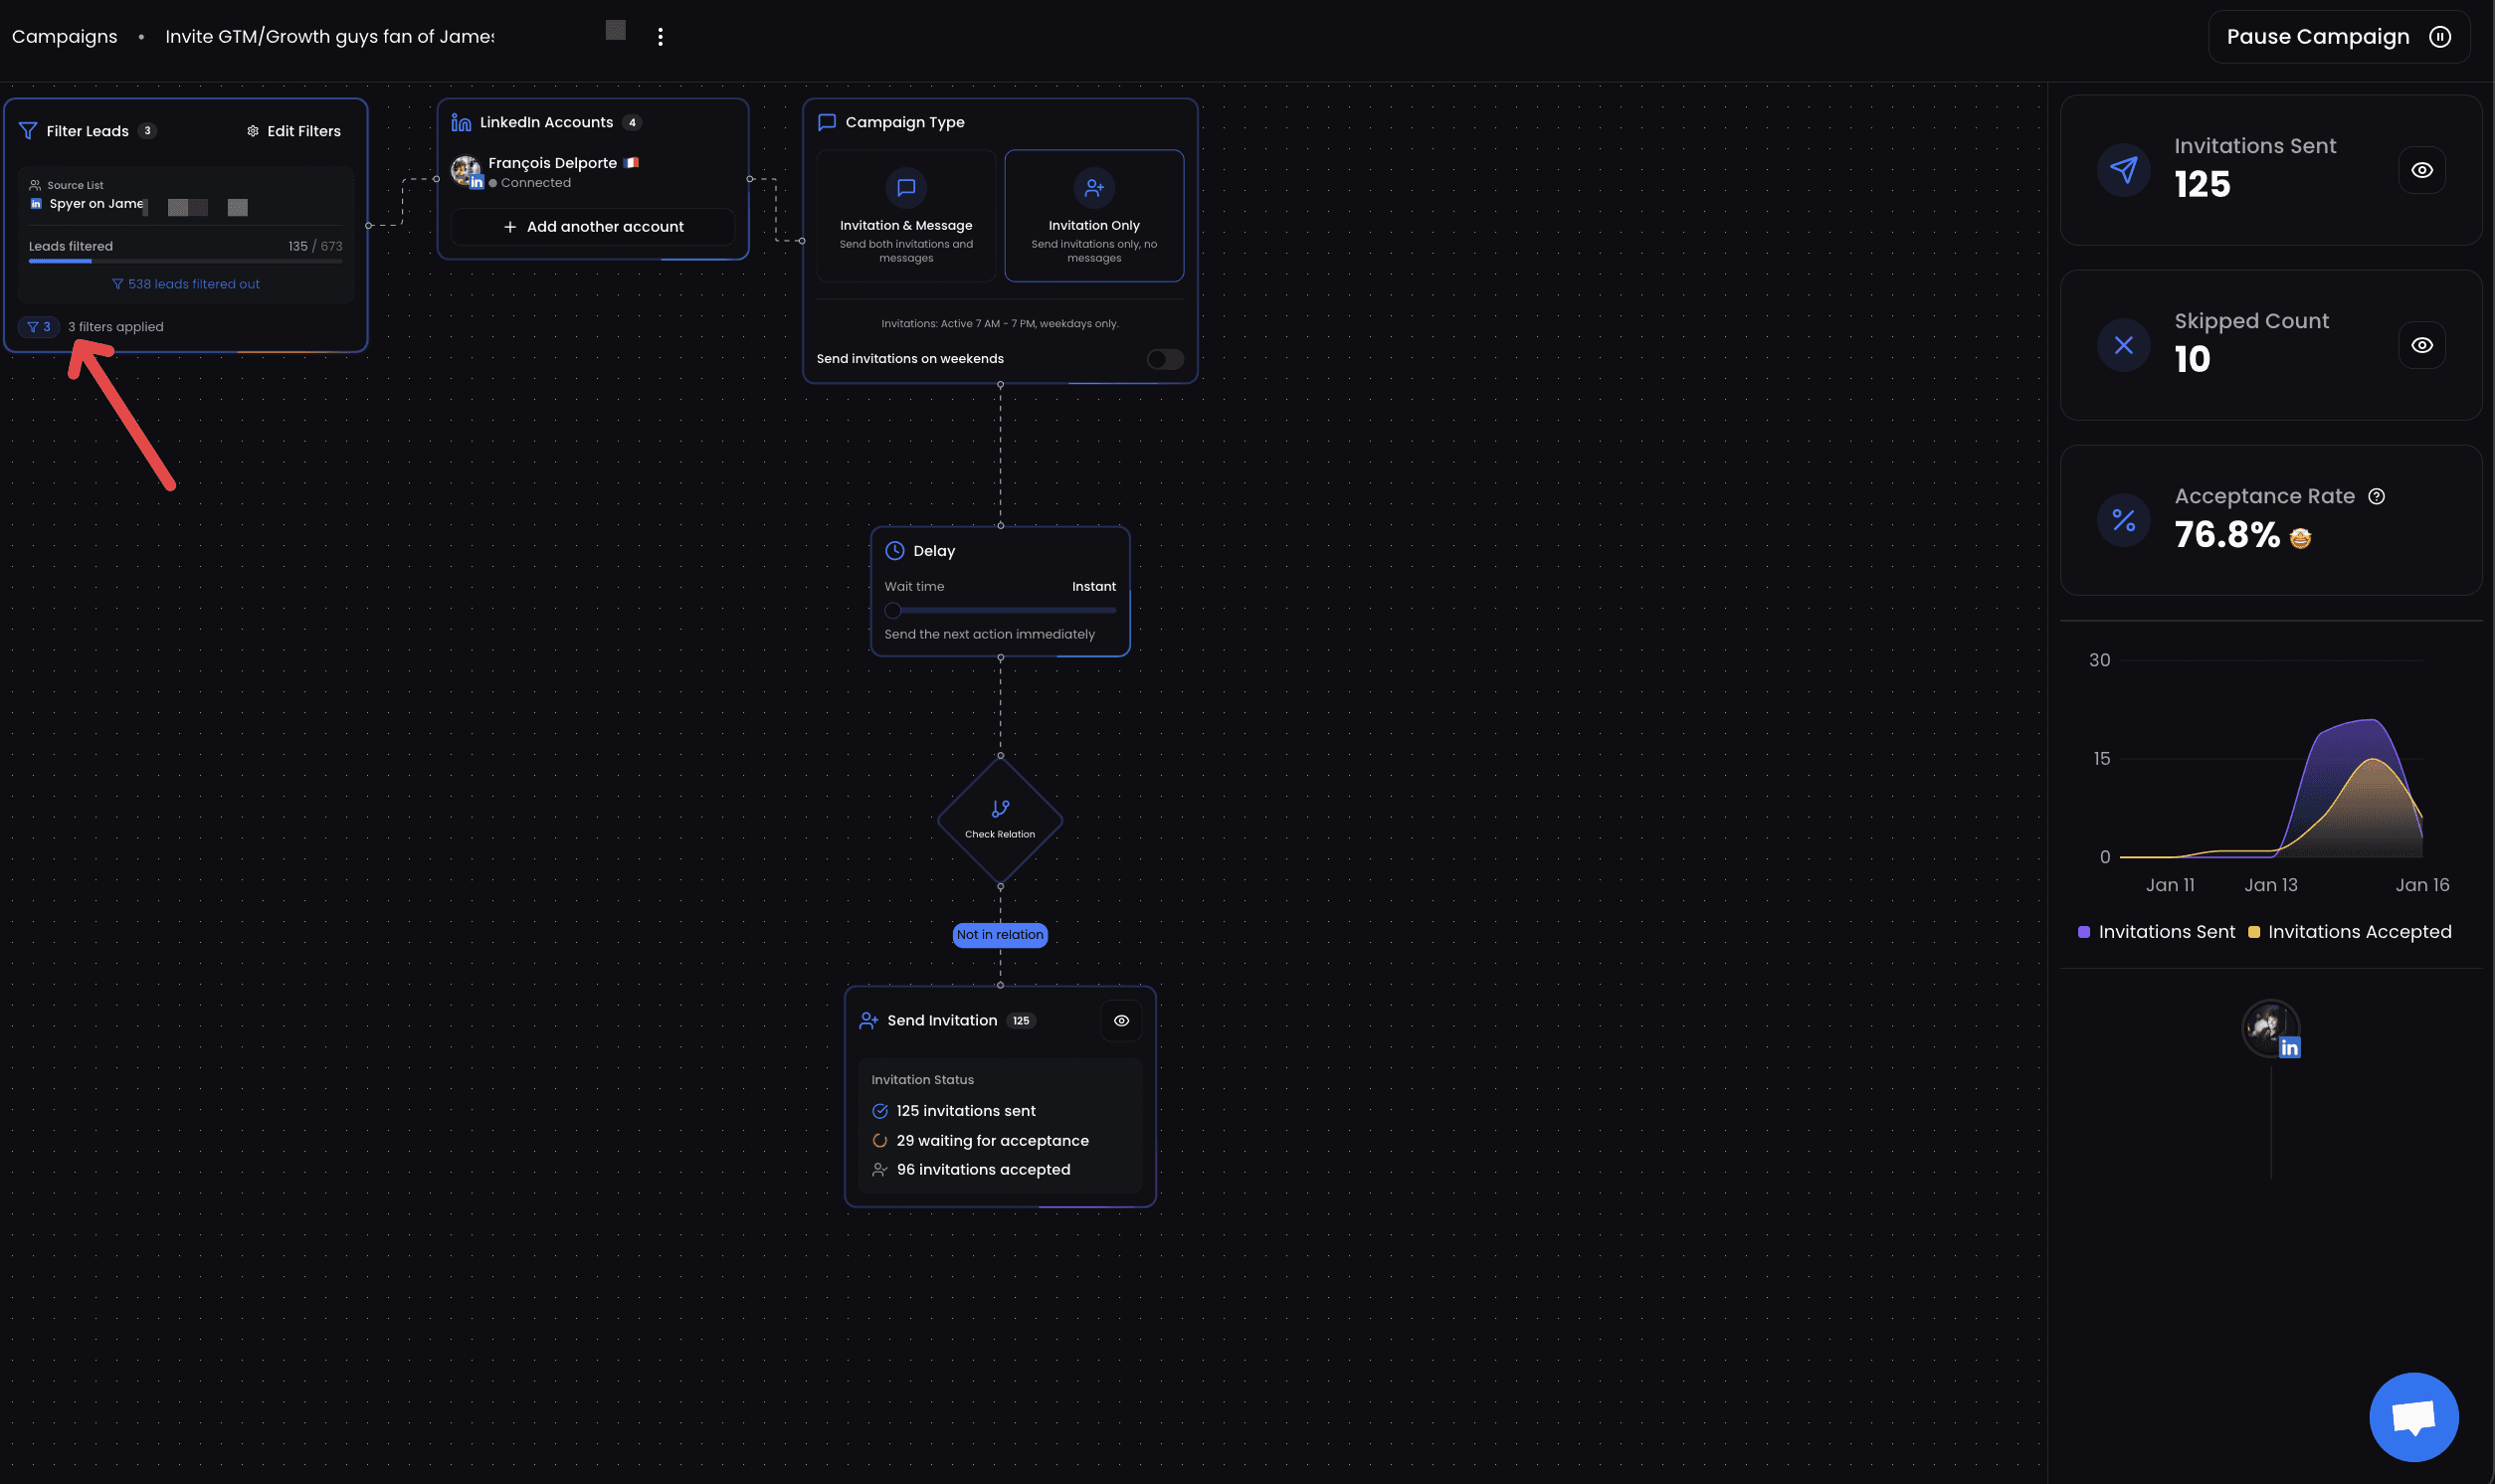Viewport: 2495px width, 1484px height.
Task: Click the Invitations Sent send icon
Action: coord(2123,170)
